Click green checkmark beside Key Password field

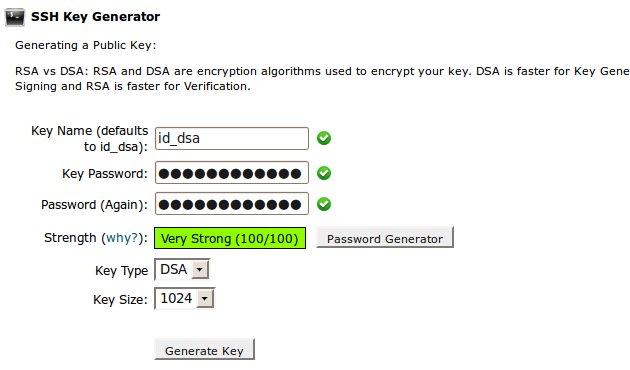click(x=324, y=173)
